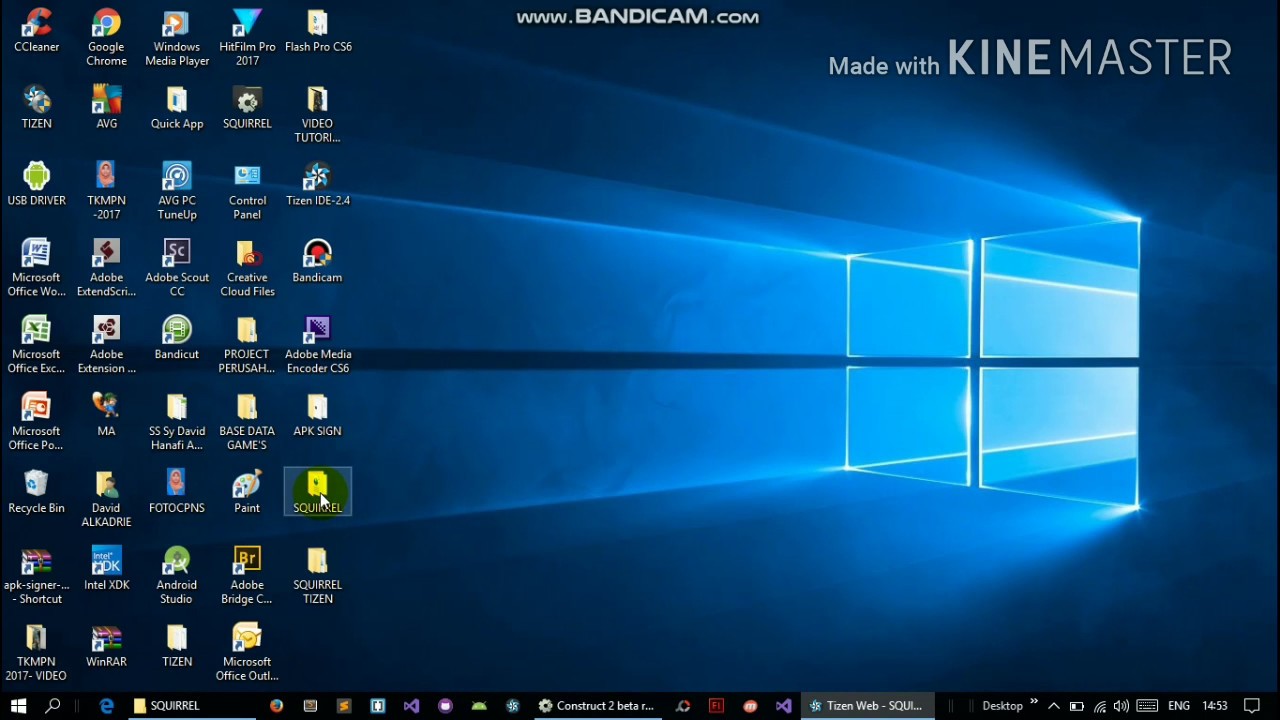Select the Control Panel desktop icon

pos(247,191)
